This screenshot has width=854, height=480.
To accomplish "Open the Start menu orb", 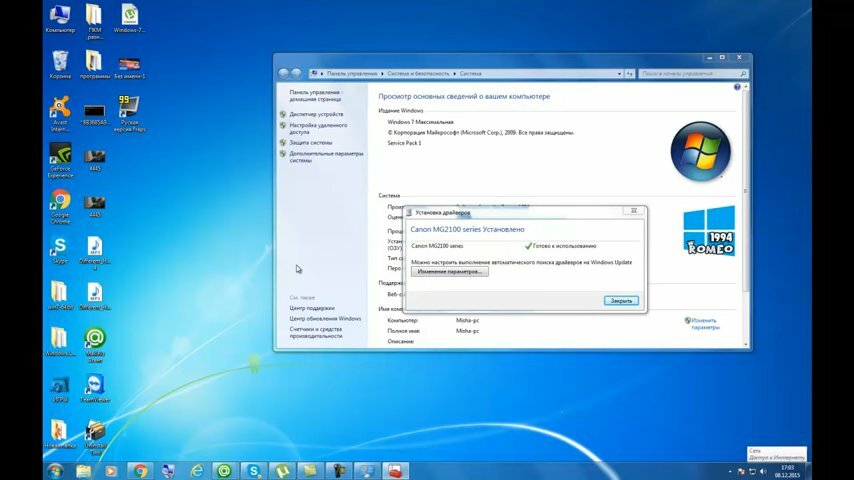I will (x=55, y=471).
